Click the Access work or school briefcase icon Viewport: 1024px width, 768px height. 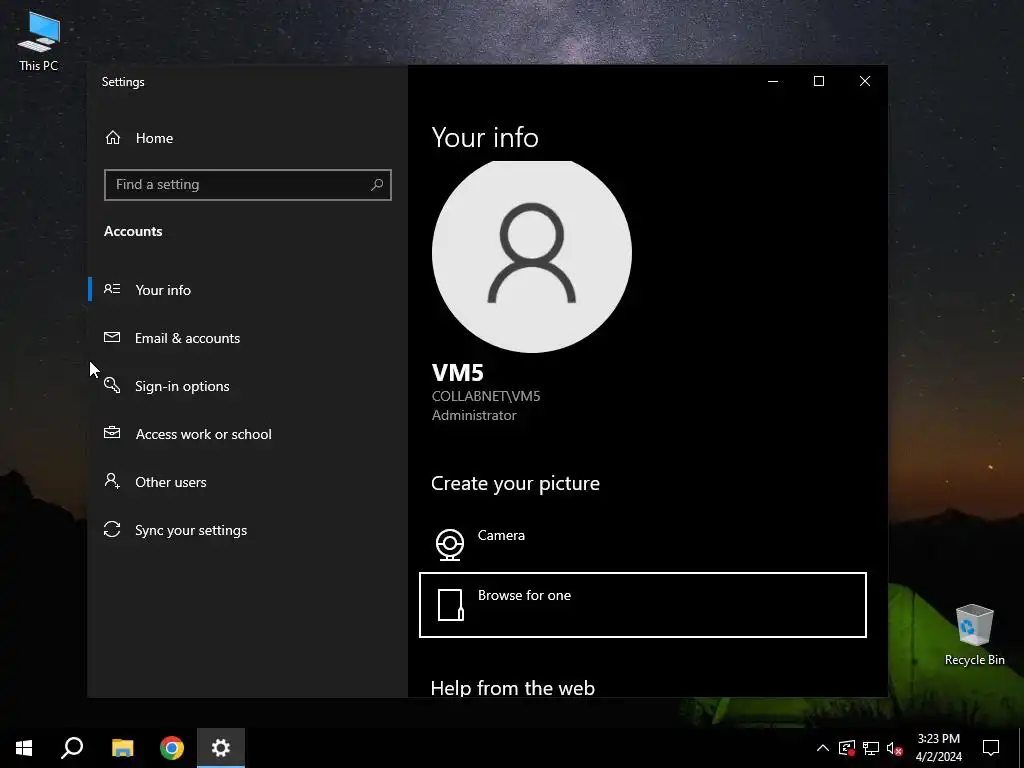tap(112, 432)
